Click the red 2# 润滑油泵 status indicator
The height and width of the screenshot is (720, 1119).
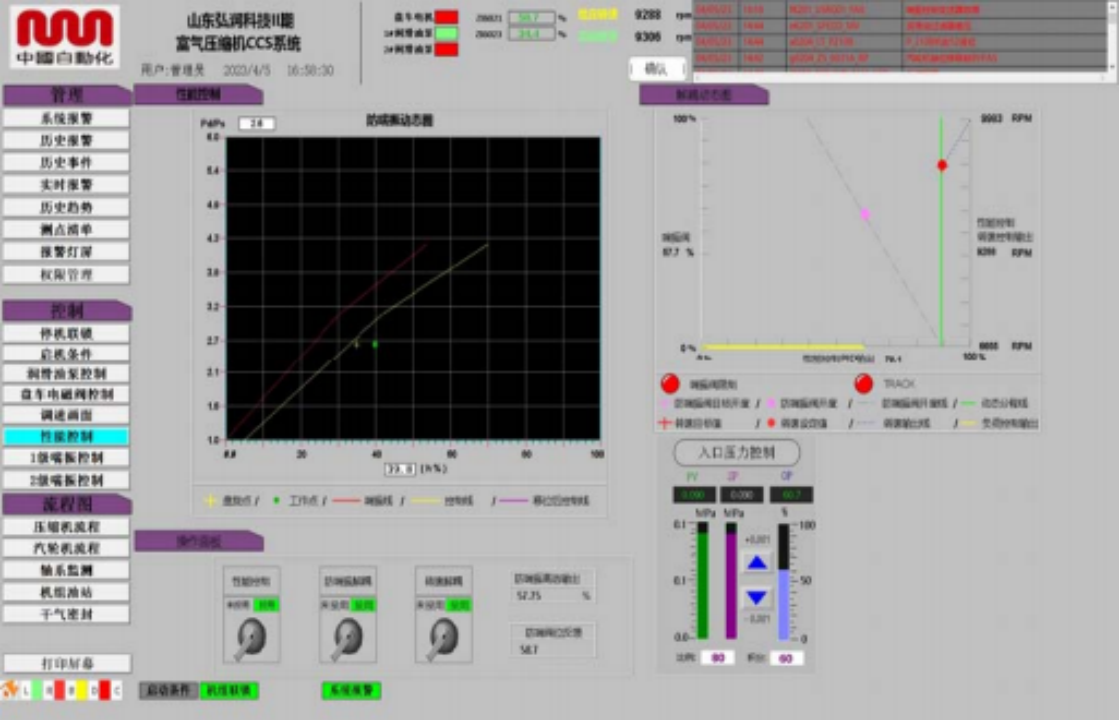click(447, 50)
